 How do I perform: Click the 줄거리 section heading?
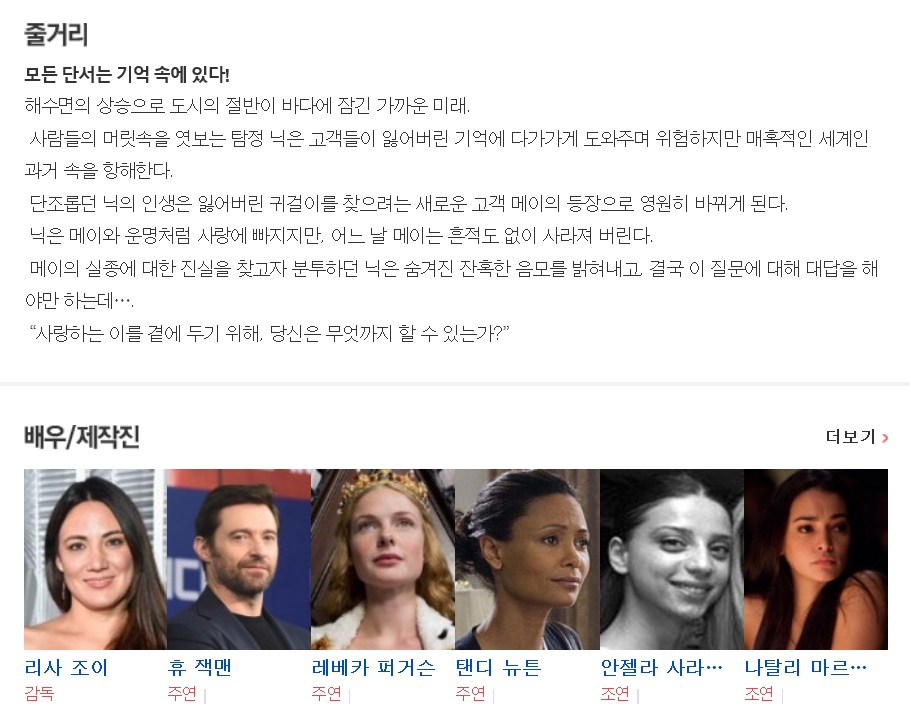tap(56, 35)
